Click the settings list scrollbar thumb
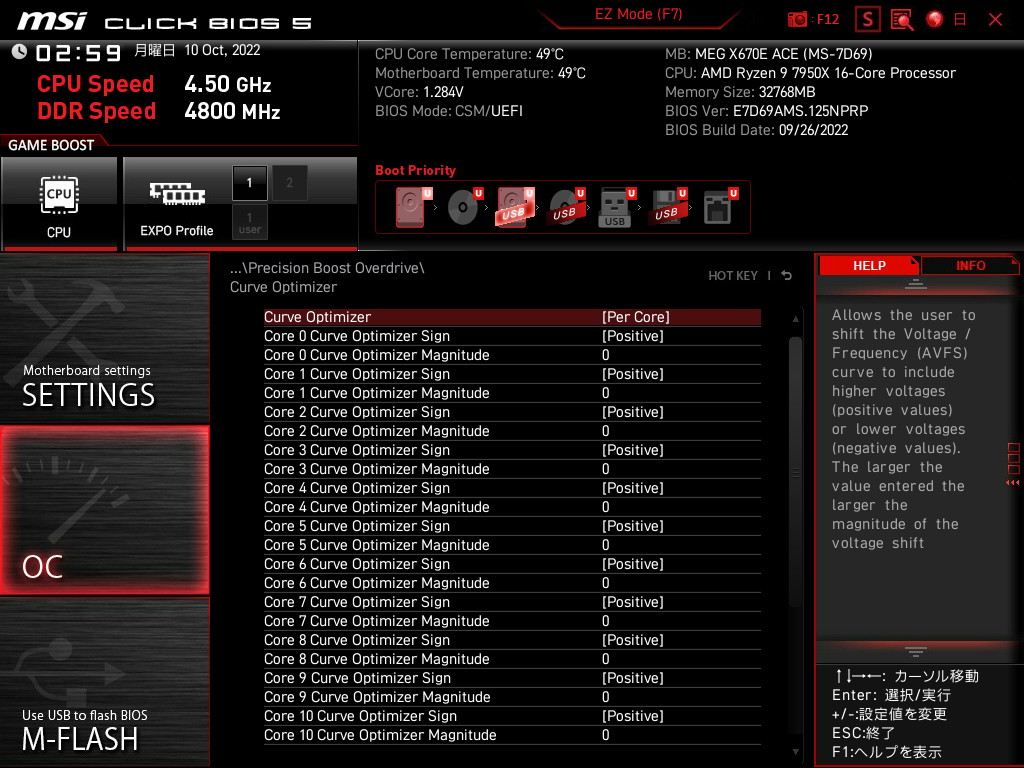Screen dimensions: 1024x768 [x=795, y=472]
